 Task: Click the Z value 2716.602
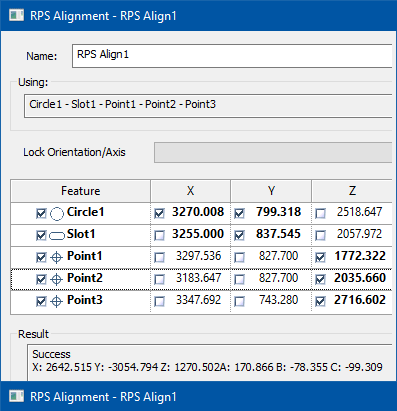tap(360, 300)
